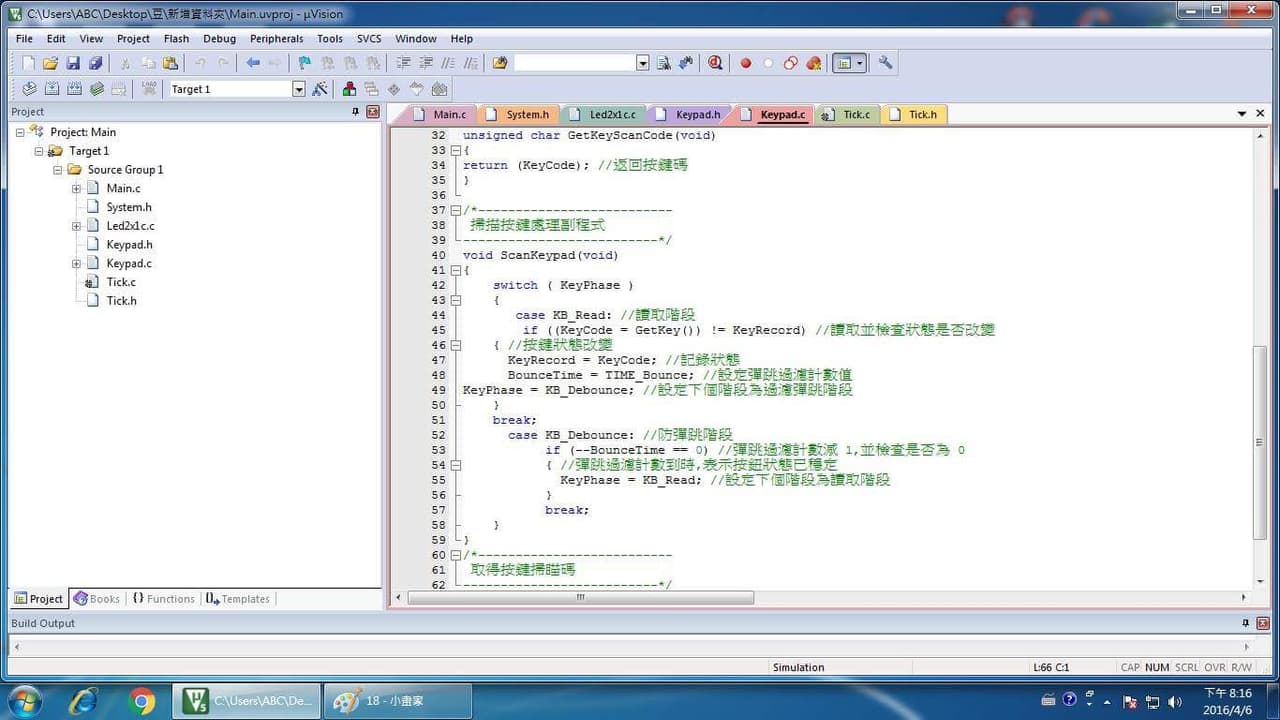
Task: Open the Target 1 dropdown
Action: (x=298, y=89)
